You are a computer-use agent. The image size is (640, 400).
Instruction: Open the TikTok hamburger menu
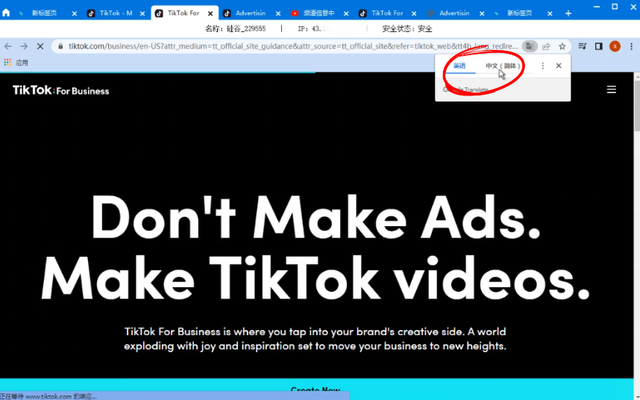[611, 90]
